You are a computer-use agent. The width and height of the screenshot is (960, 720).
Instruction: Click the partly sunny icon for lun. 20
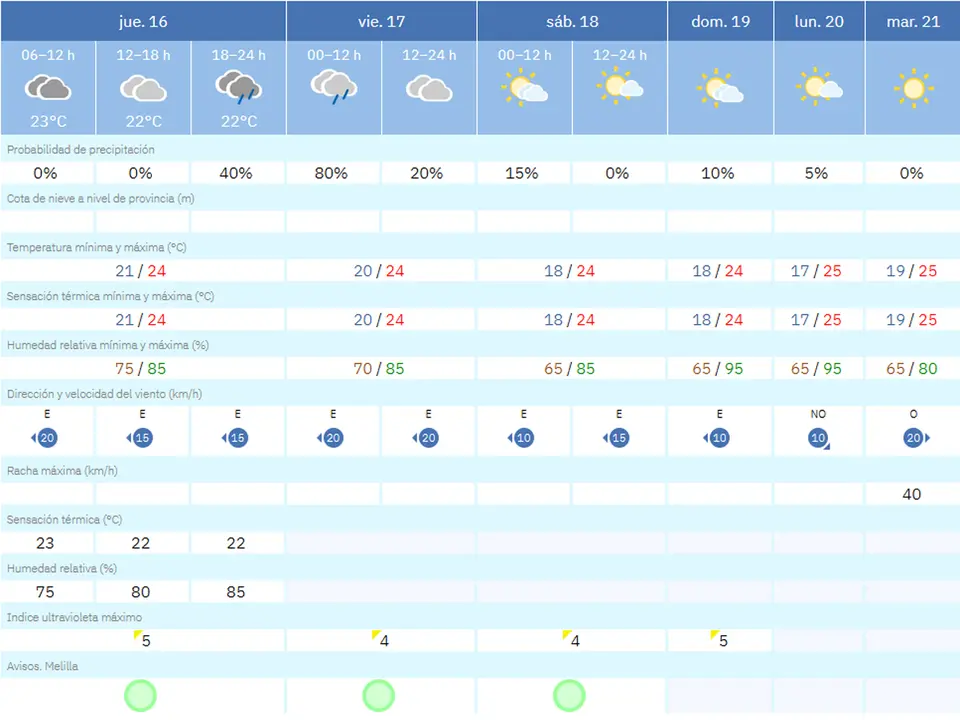(x=819, y=87)
